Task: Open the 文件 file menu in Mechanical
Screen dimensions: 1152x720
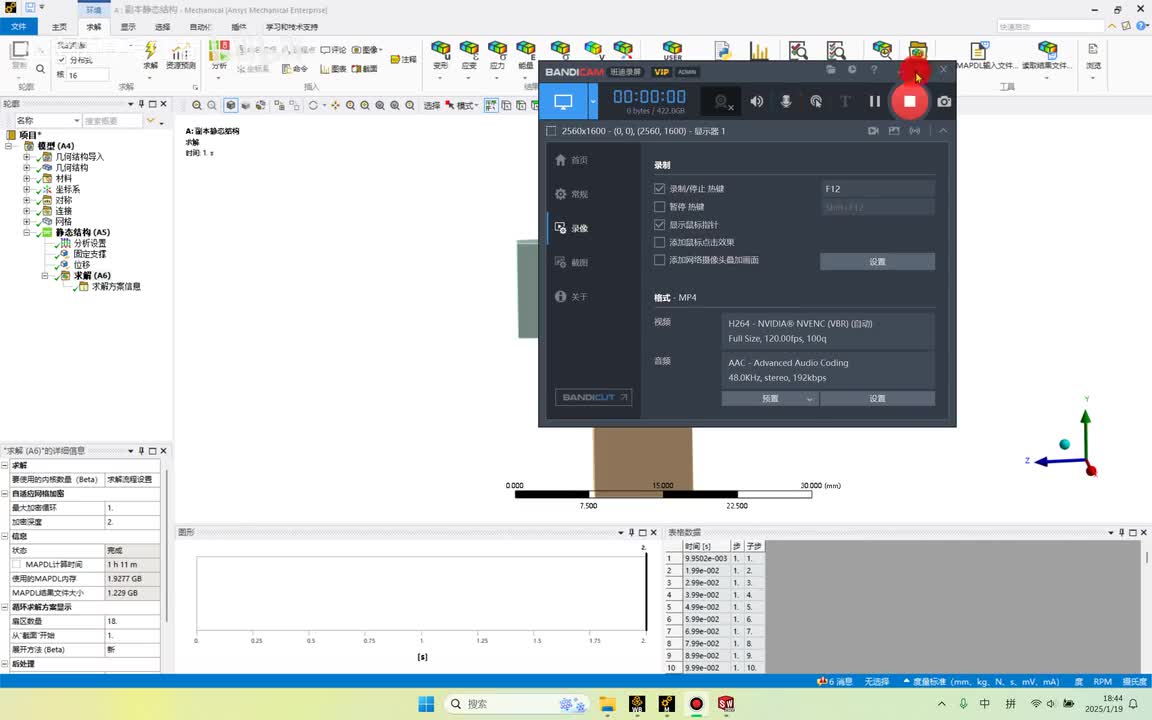Action: [19, 26]
